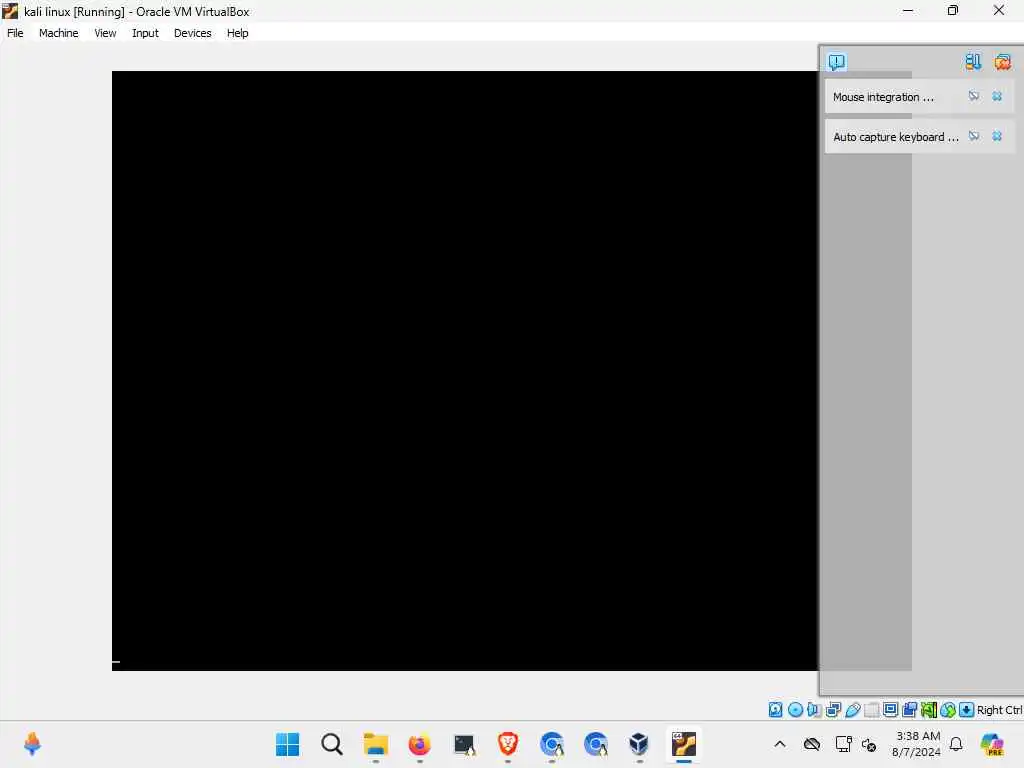Open the Devices menu
This screenshot has height=768, width=1024.
193,33
